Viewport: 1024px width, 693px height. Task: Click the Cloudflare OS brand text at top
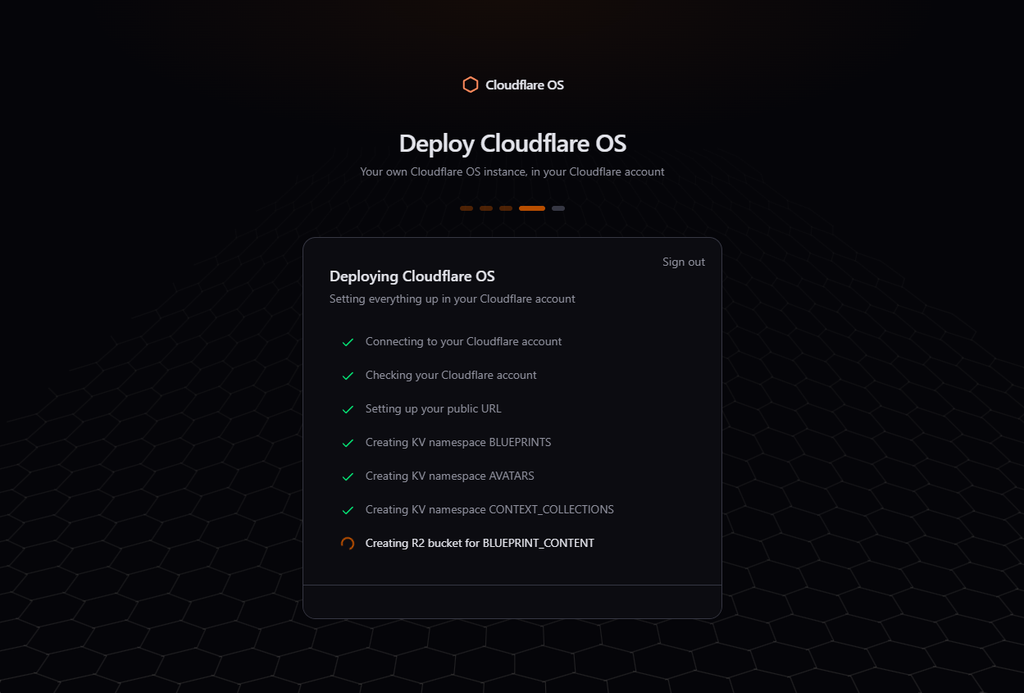click(x=524, y=85)
